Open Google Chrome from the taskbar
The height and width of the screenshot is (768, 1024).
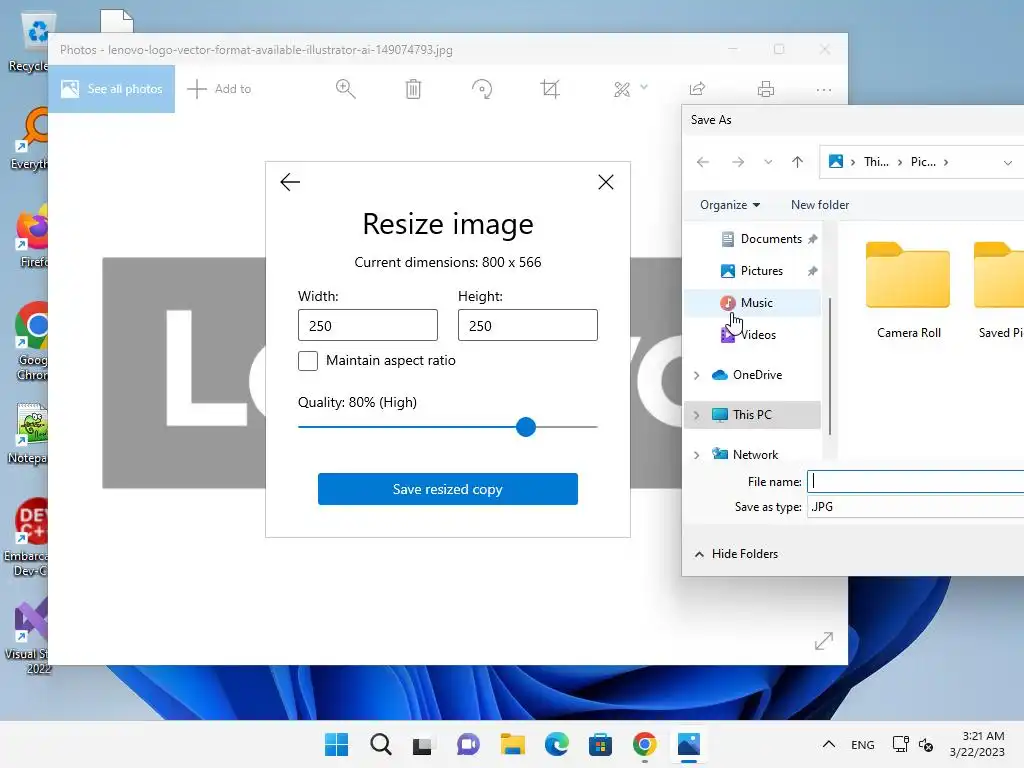pos(645,744)
